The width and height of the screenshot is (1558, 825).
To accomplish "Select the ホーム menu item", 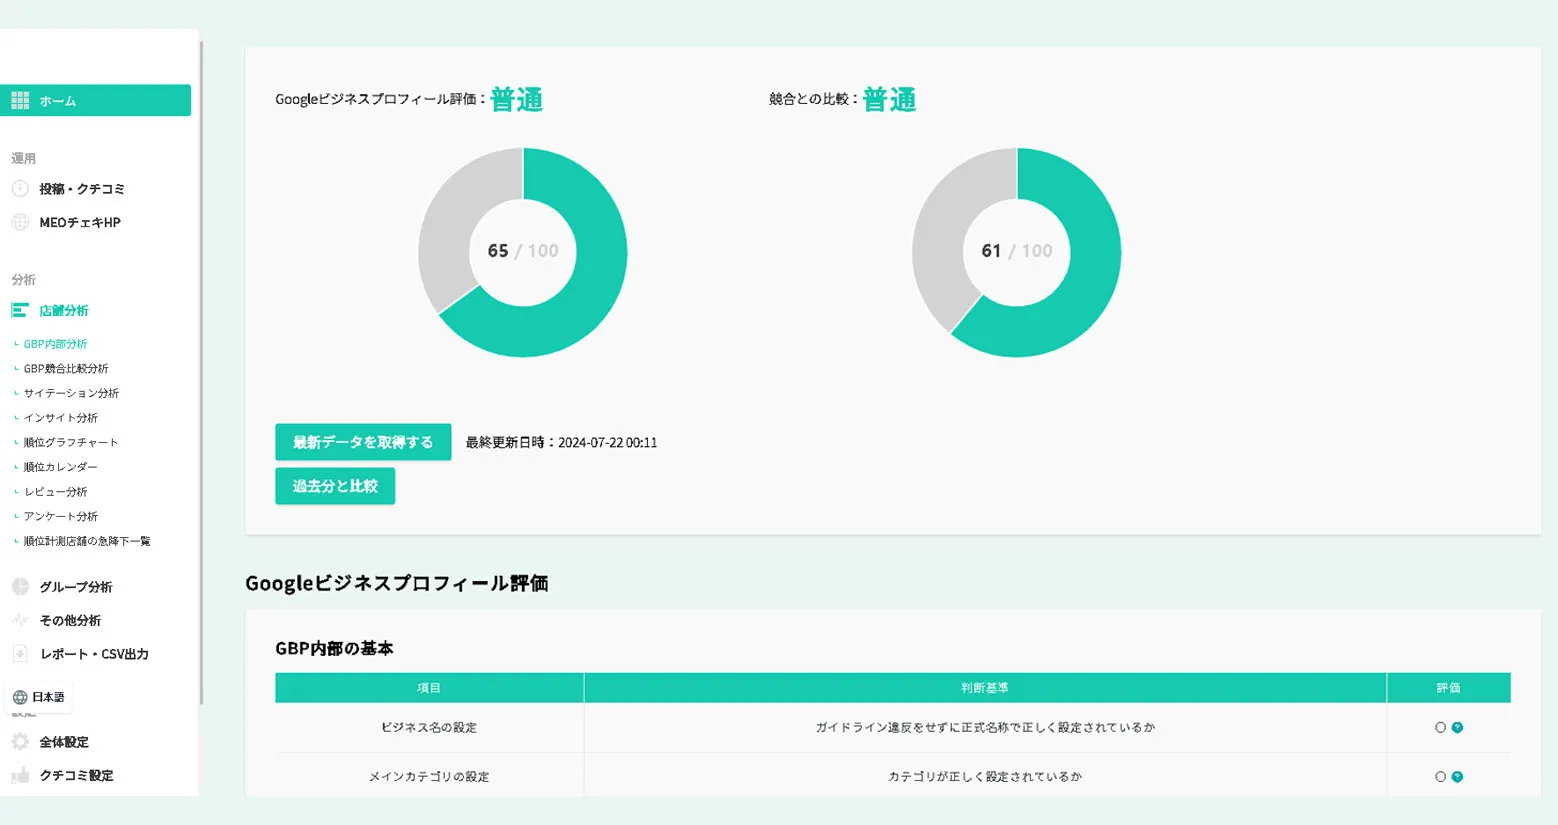I will click(x=95, y=101).
